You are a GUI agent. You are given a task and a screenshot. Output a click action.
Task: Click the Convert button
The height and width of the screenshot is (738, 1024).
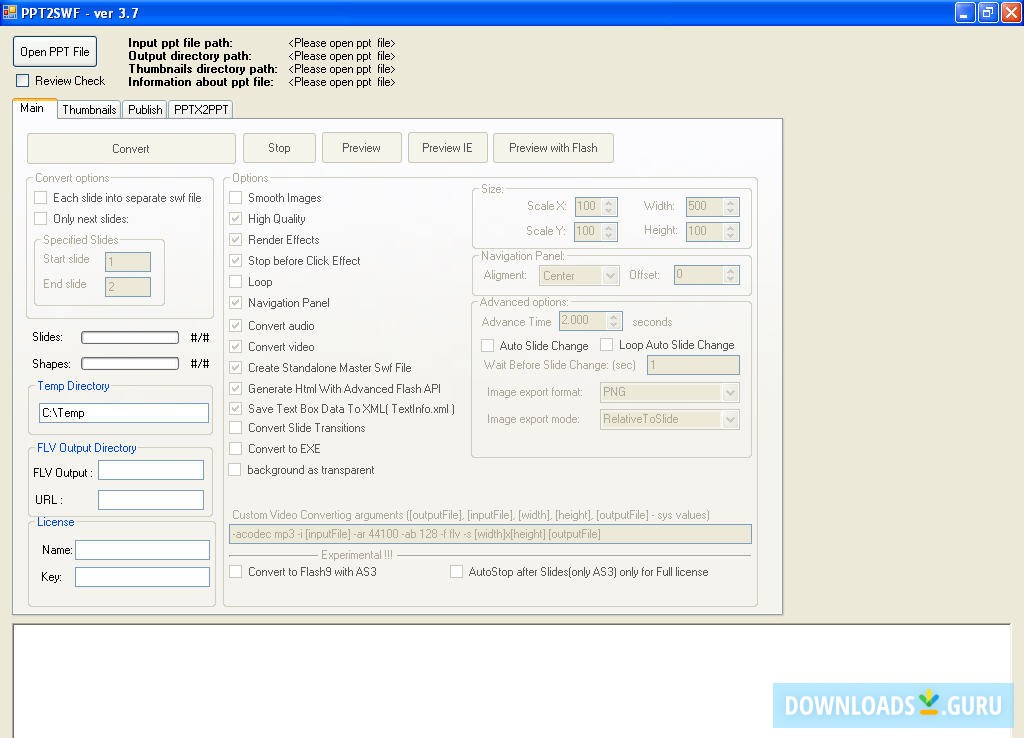click(130, 147)
